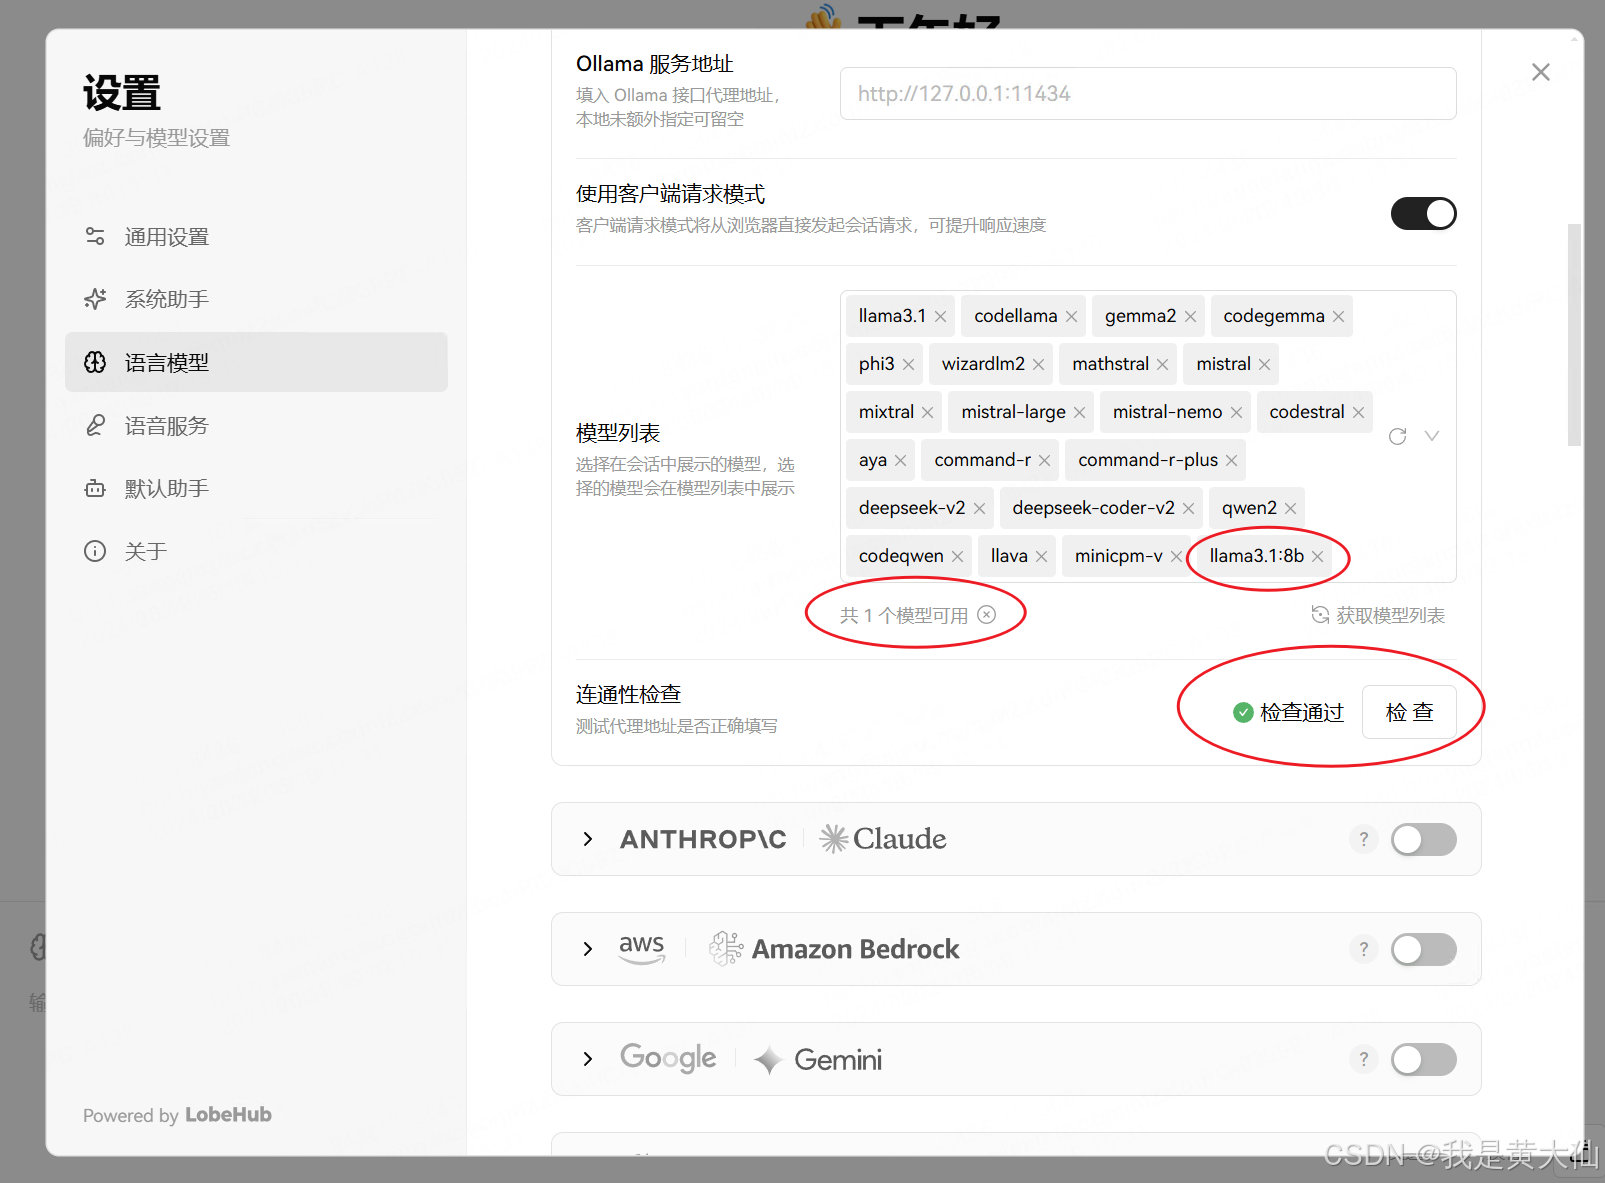This screenshot has height=1183, width=1605.
Task: Open Anthropic help question mark
Action: (x=1364, y=839)
